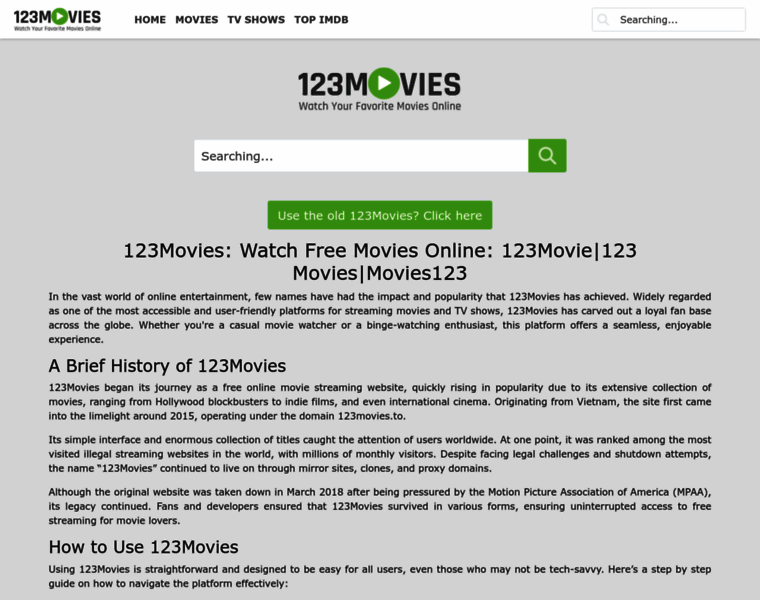Focus the header search input field
Image resolution: width=760 pixels, height=600 pixels.
[669, 19]
